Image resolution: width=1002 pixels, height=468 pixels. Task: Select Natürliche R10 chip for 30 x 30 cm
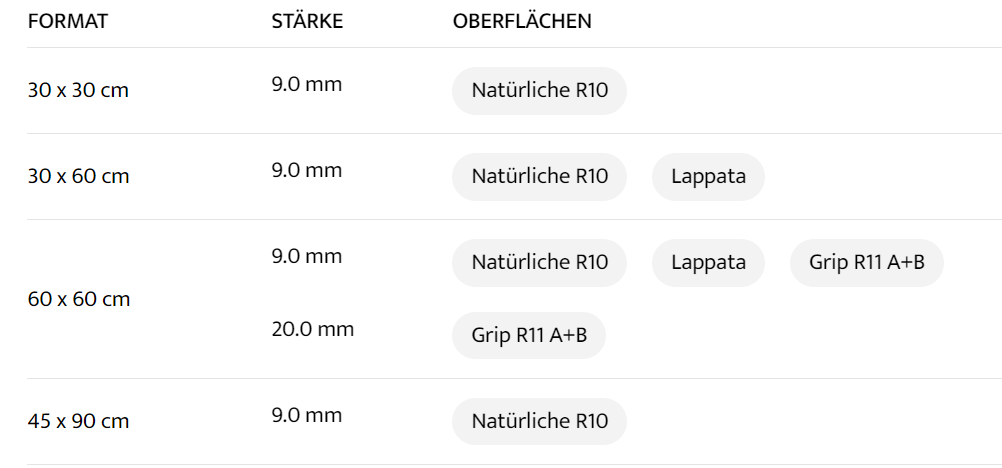click(539, 92)
